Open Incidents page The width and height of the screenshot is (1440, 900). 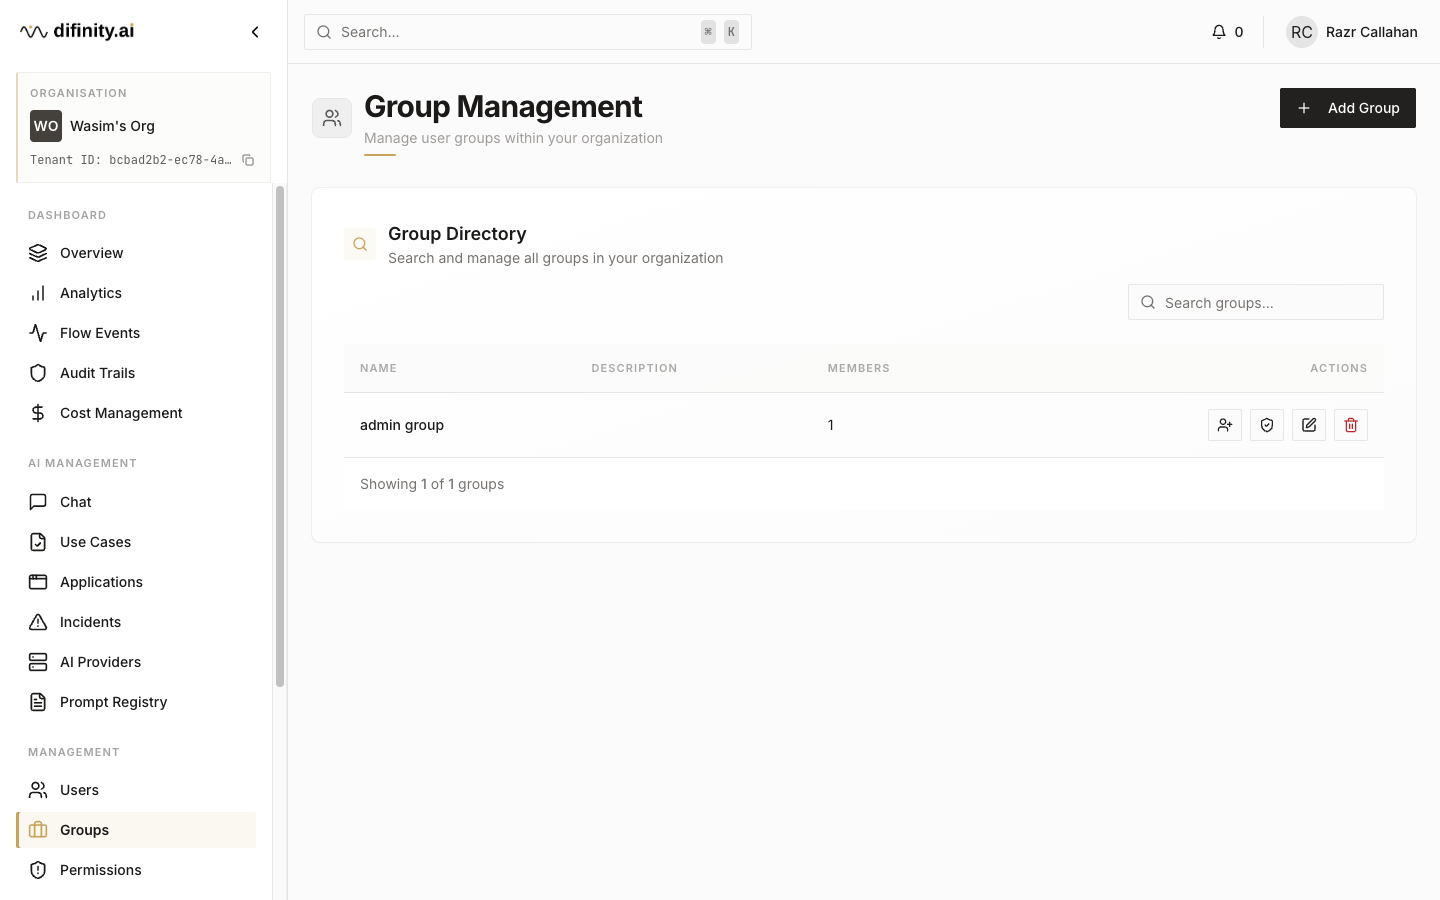click(x=136, y=622)
